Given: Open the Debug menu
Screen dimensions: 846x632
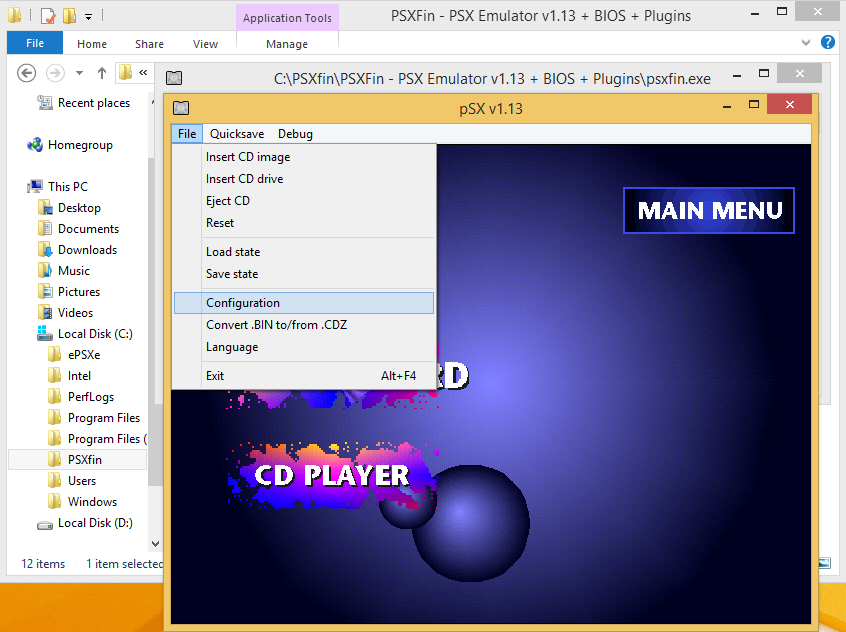Looking at the screenshot, I should click(295, 133).
